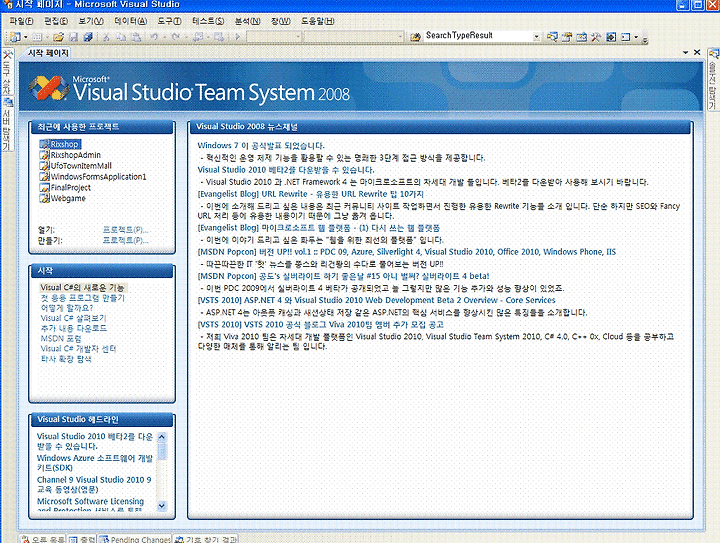Screen dimensions: 720x543
Task: Open the 서버 탐색기 side tab
Action: pos(7,123)
